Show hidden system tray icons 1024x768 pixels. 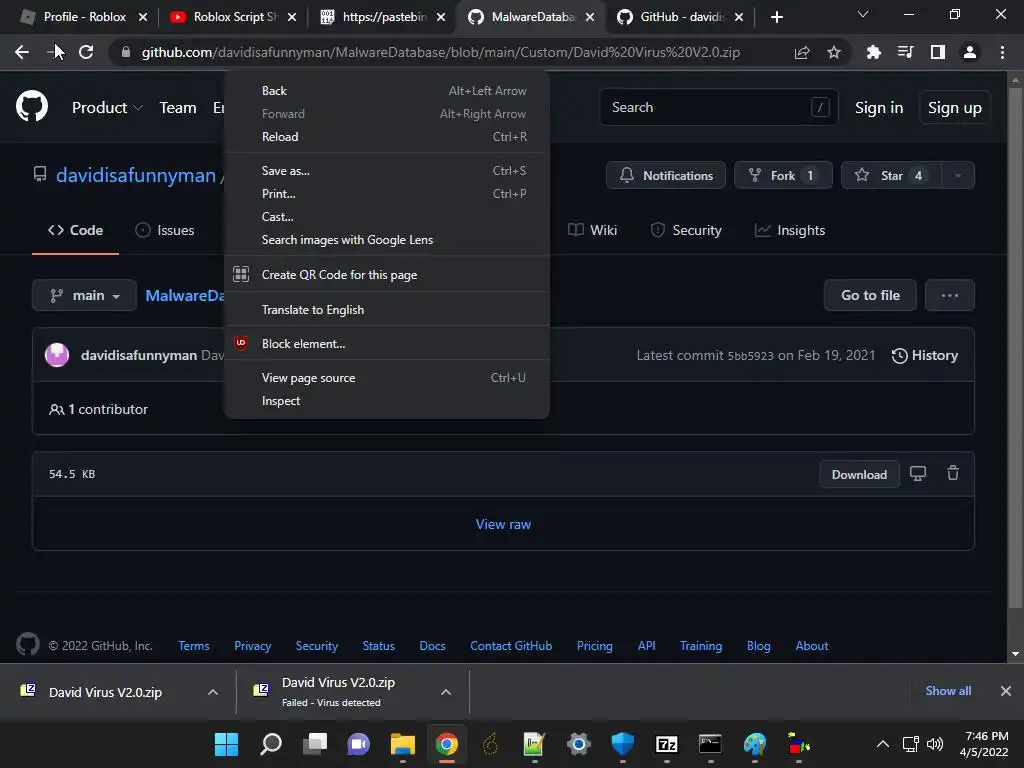(882, 744)
